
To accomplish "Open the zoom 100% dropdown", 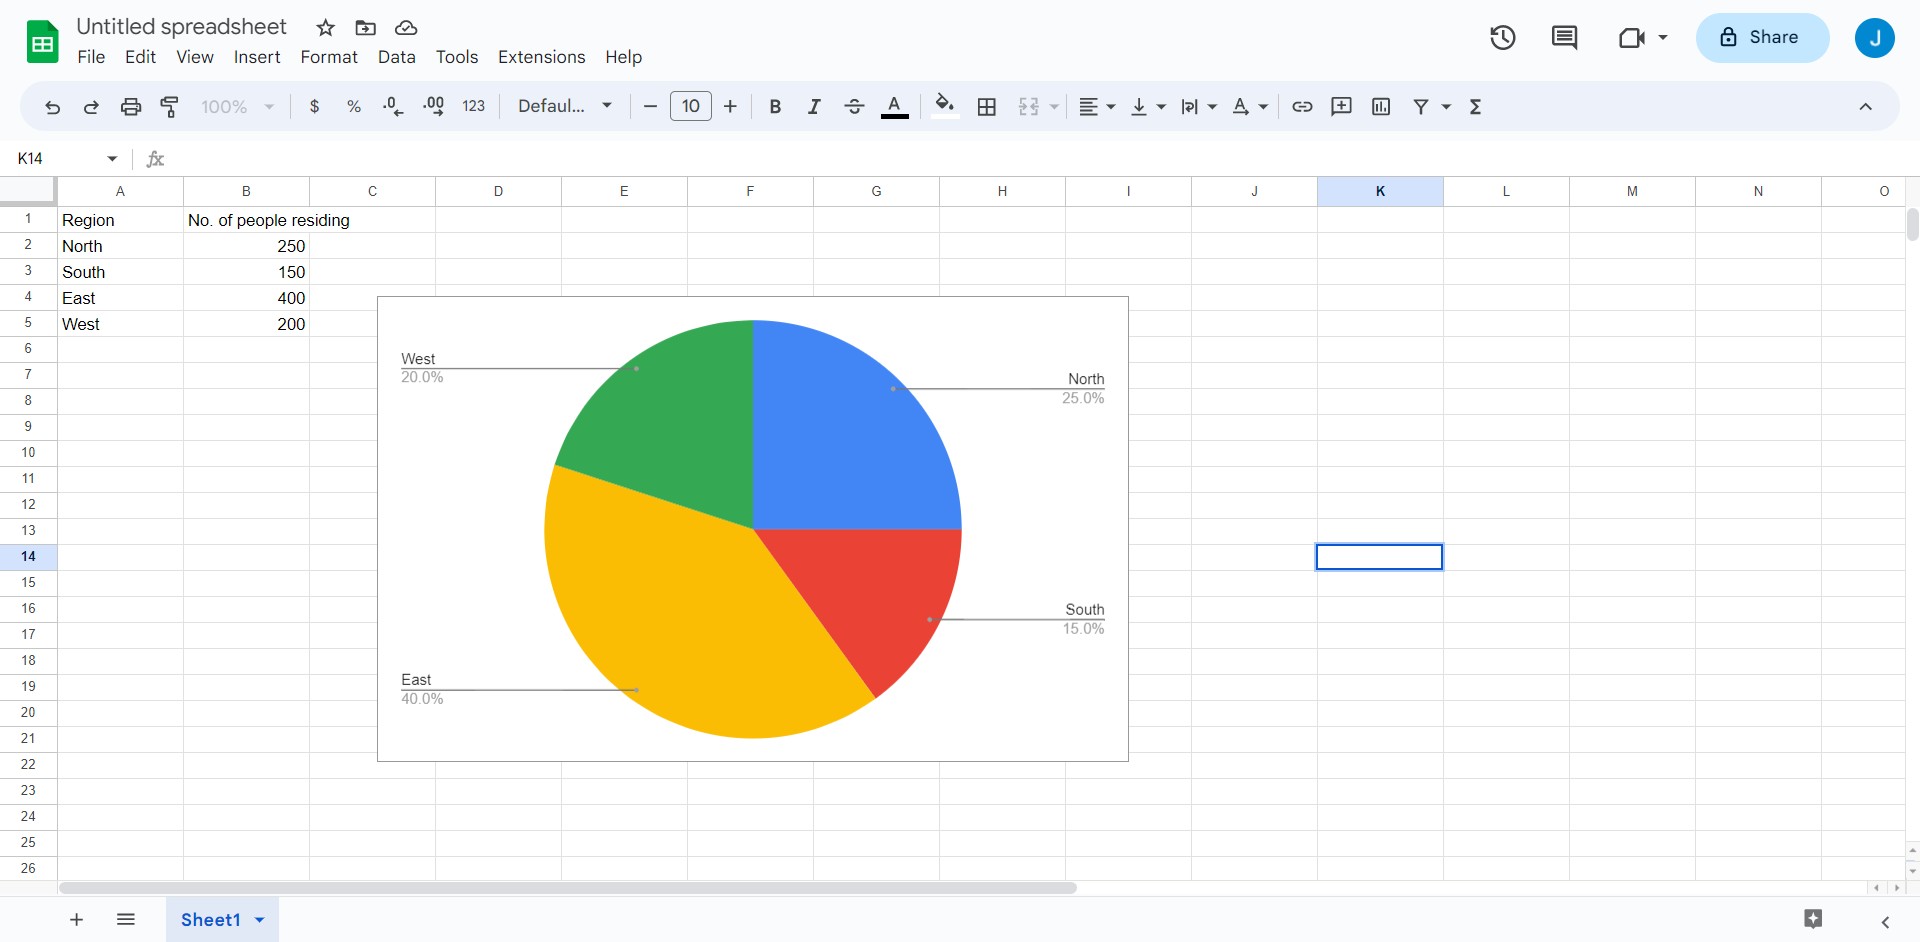I will point(237,107).
